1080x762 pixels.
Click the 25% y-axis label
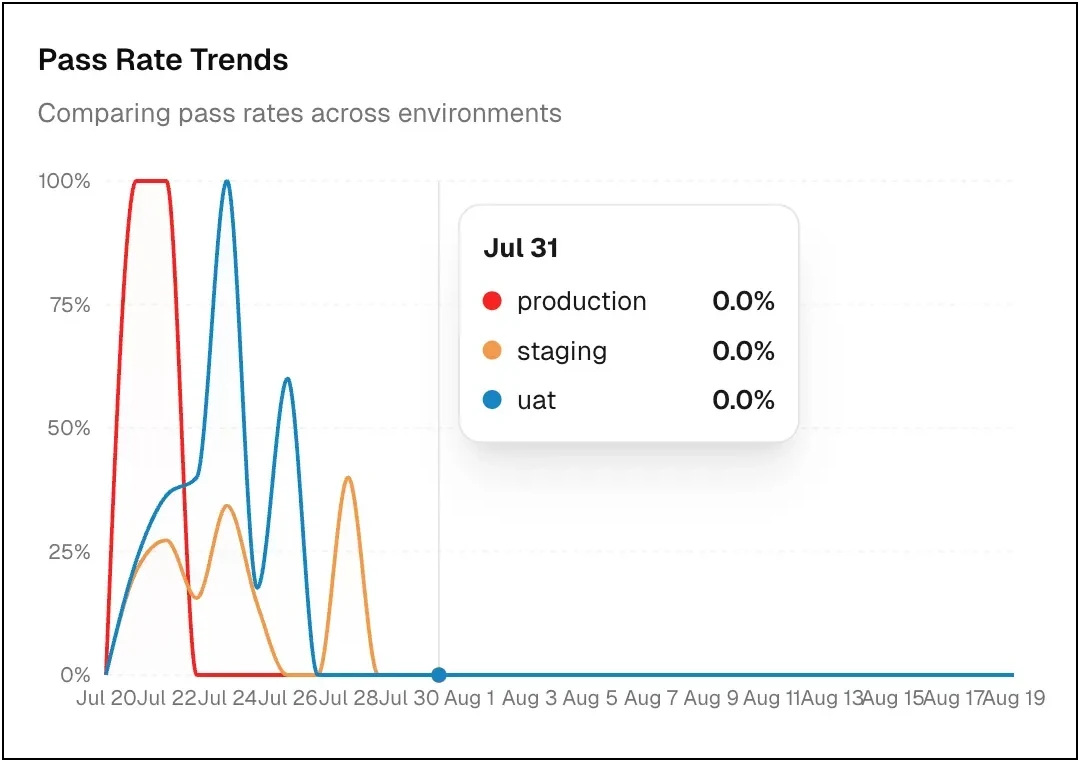click(69, 552)
